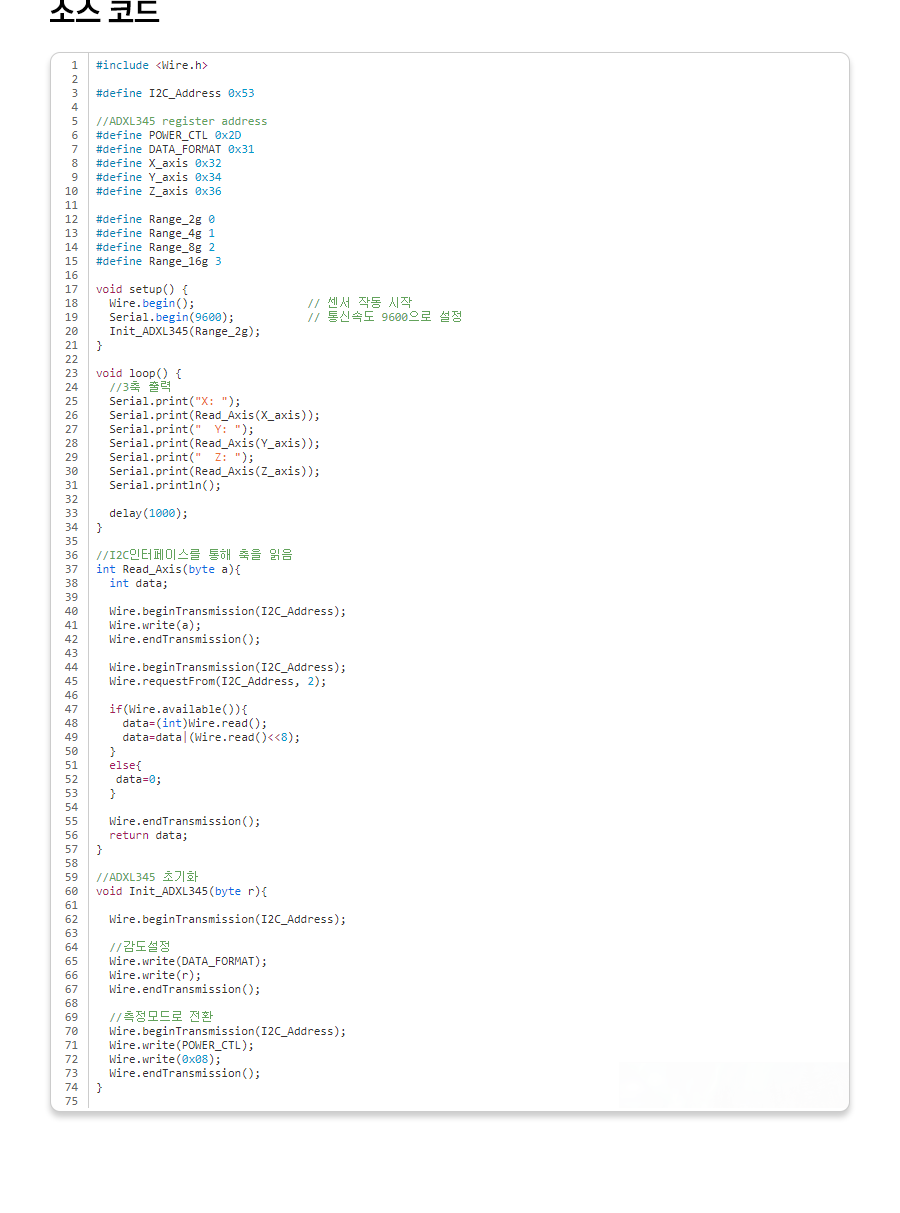Click the 0x53 I2C address value
This screenshot has width=900, height=1213.
(241, 93)
